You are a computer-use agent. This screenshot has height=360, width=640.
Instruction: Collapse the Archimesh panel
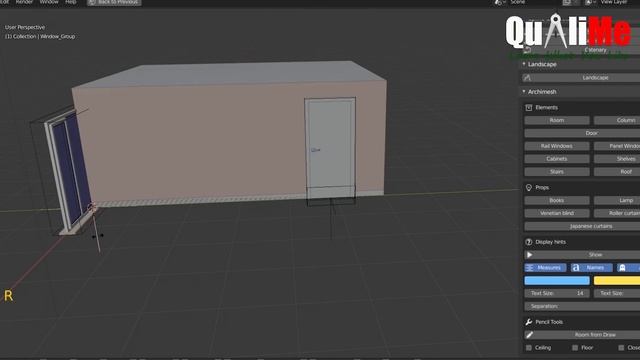[524, 91]
